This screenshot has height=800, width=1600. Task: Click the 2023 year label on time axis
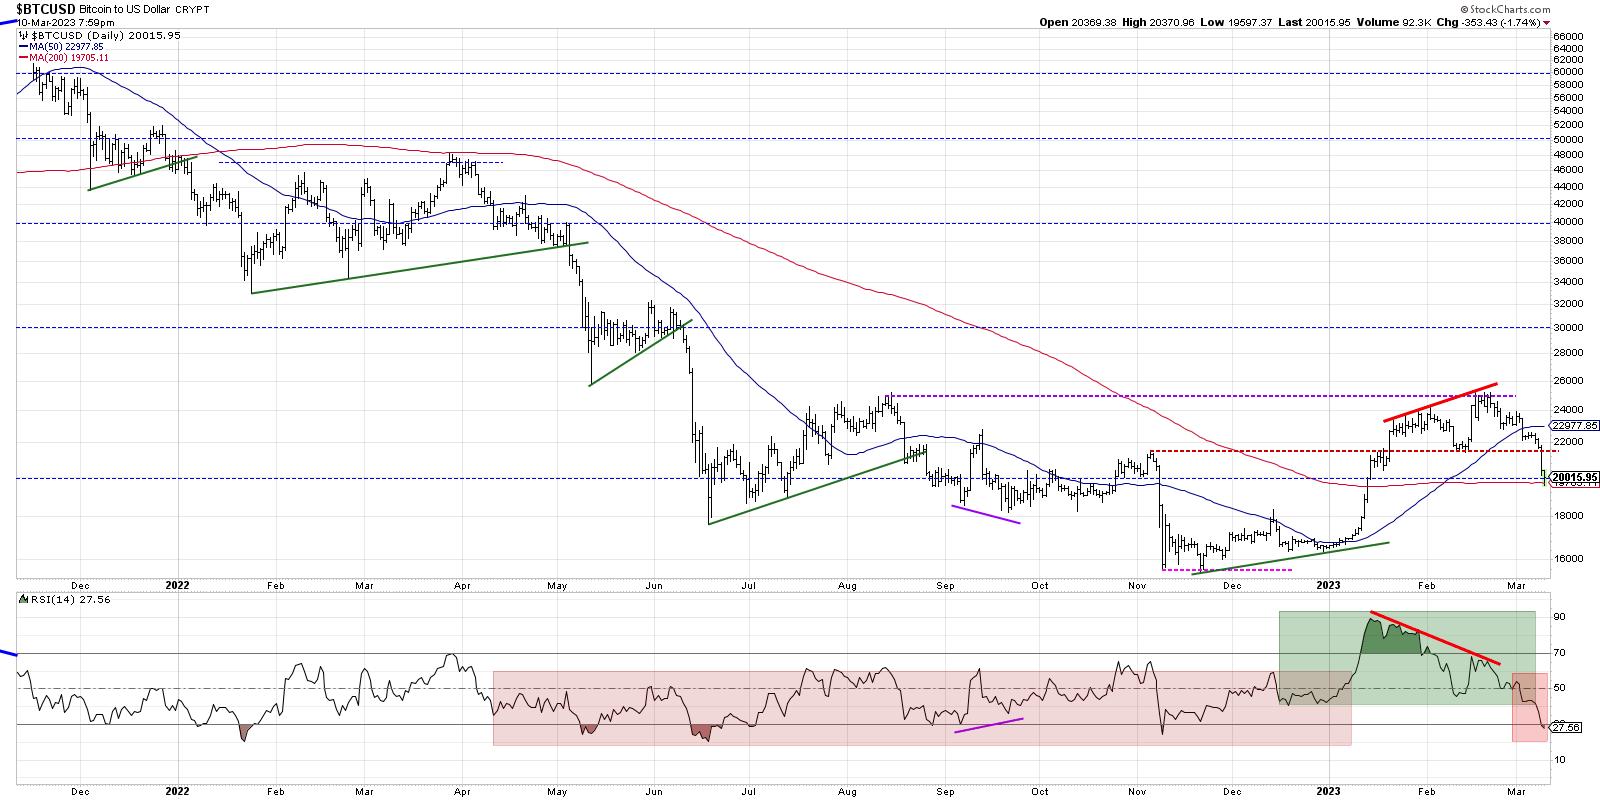point(1329,585)
